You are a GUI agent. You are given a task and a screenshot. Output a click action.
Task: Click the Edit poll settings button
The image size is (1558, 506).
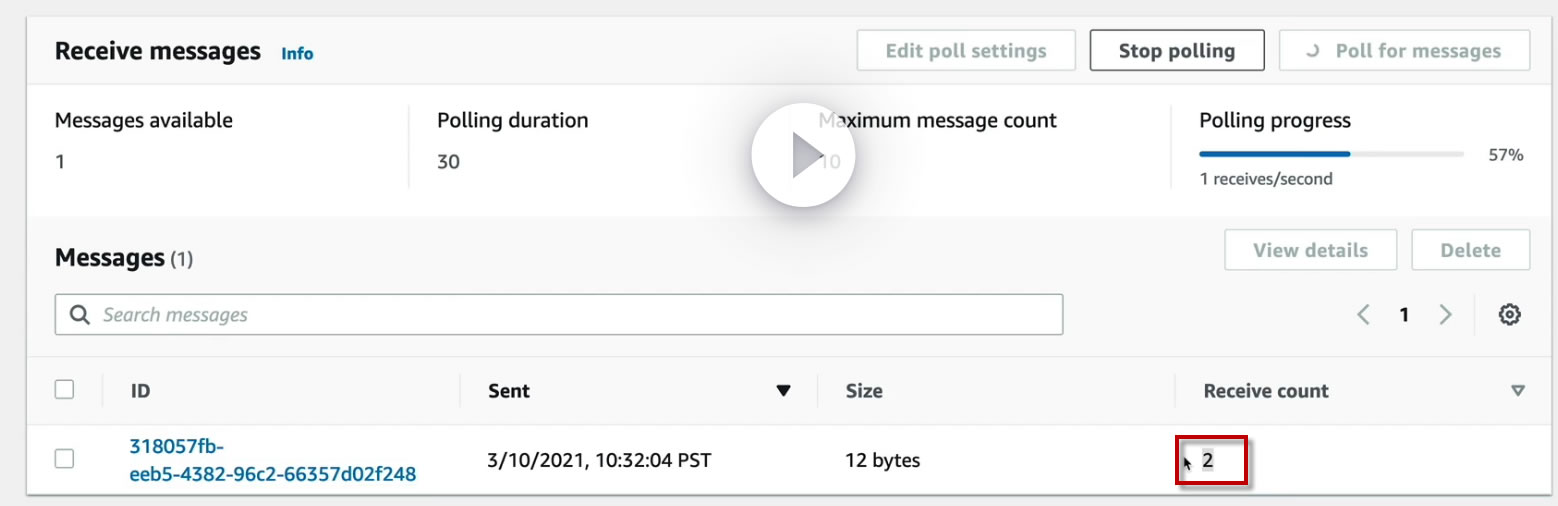tap(965, 51)
